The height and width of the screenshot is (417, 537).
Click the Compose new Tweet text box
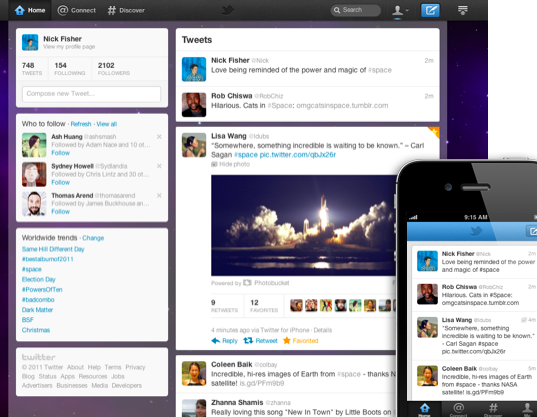click(91, 94)
